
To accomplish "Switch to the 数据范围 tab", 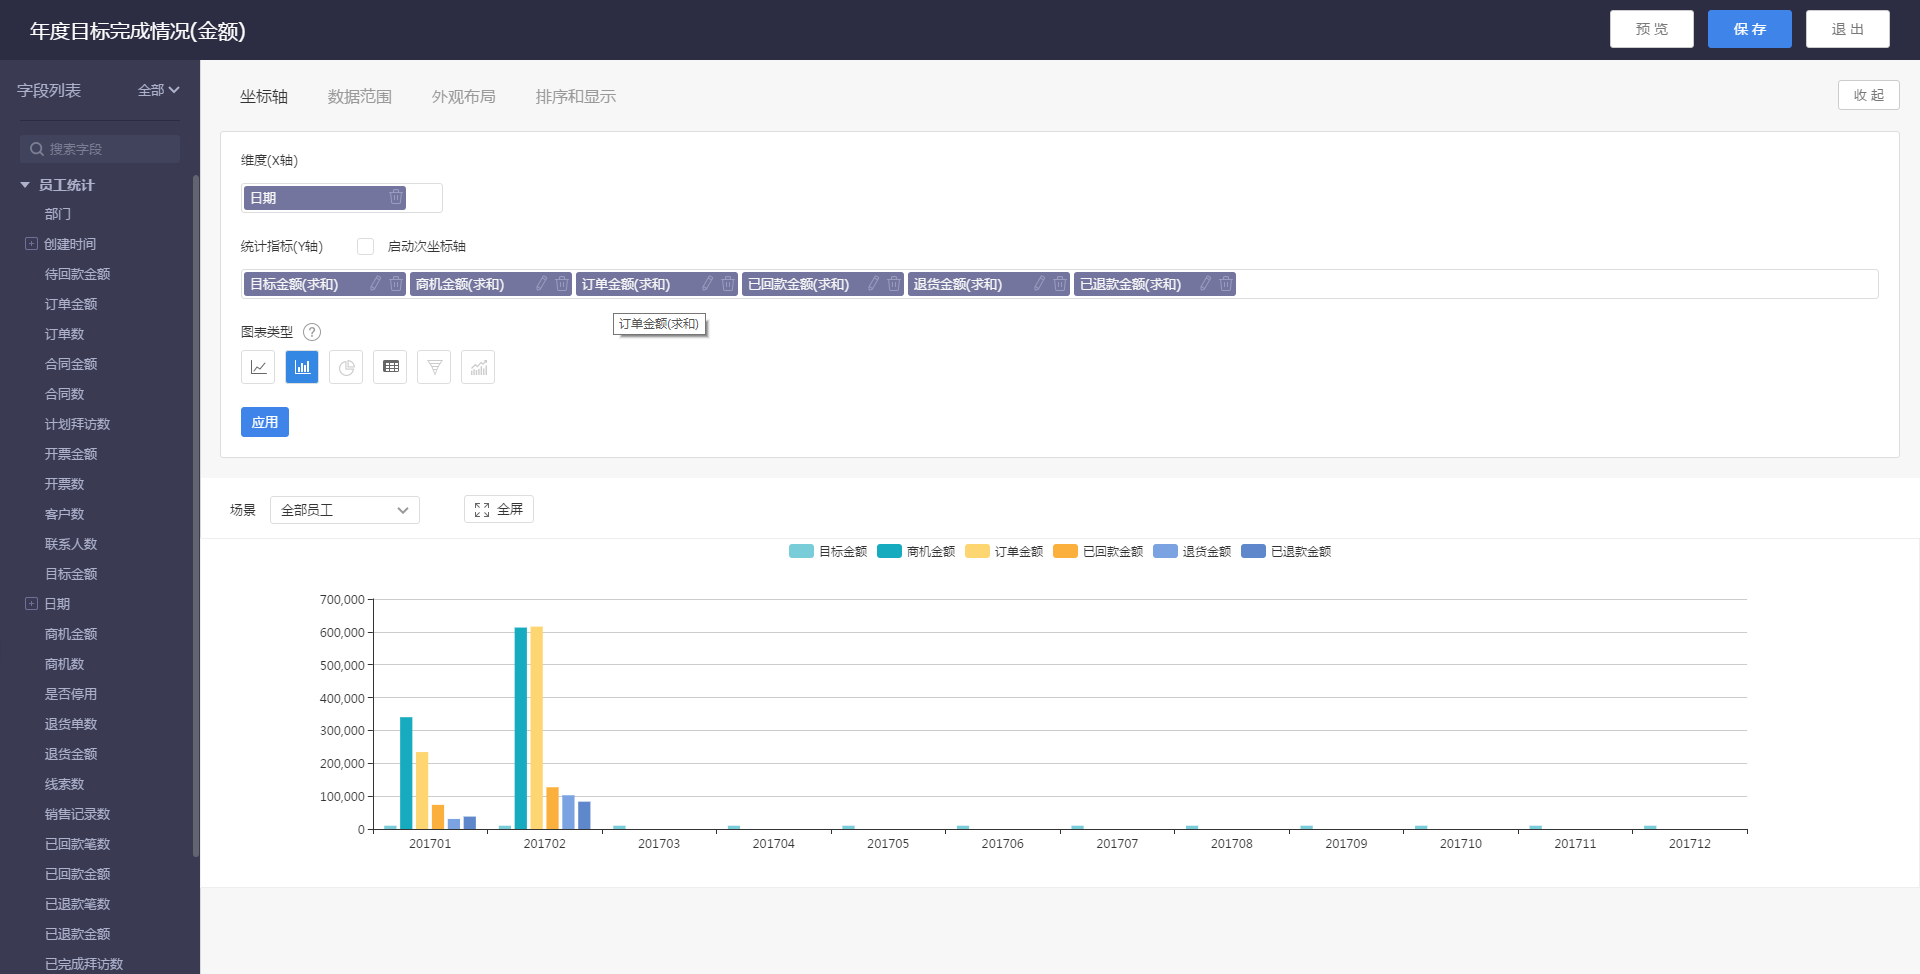I will pyautogui.click(x=360, y=97).
